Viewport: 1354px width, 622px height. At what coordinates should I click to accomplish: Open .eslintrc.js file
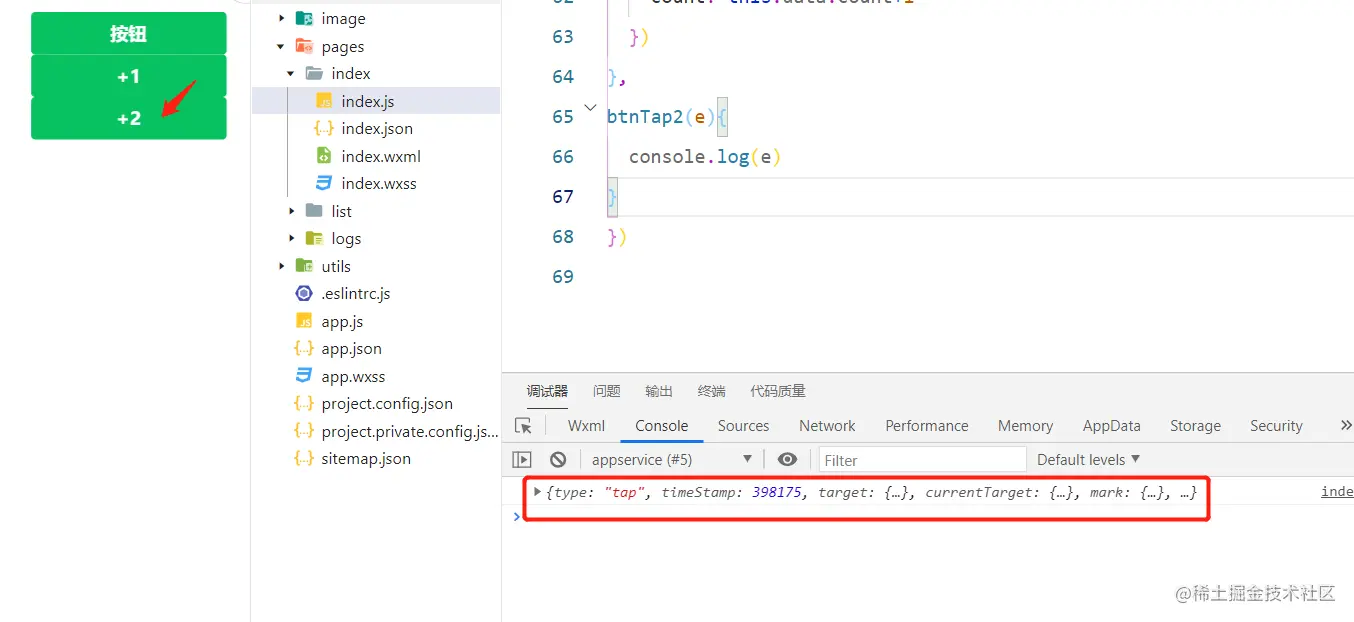click(x=355, y=293)
